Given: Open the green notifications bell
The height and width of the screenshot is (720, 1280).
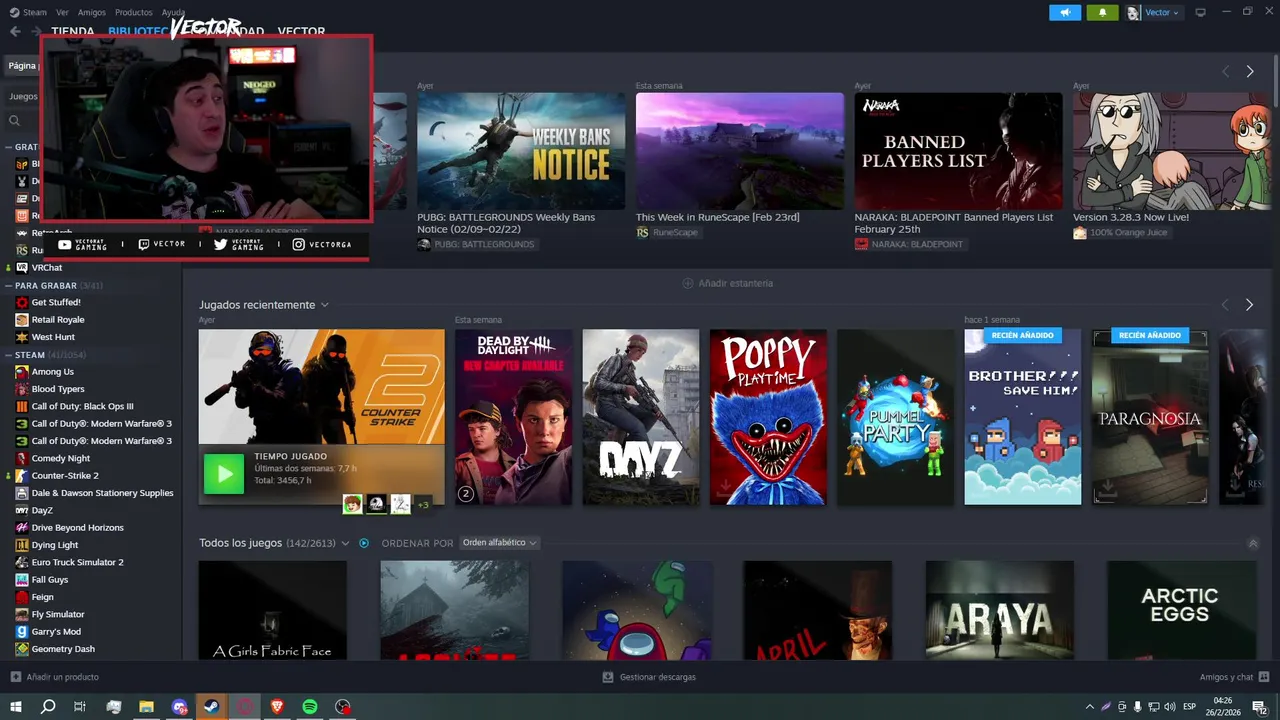Looking at the screenshot, I should click(x=1103, y=12).
